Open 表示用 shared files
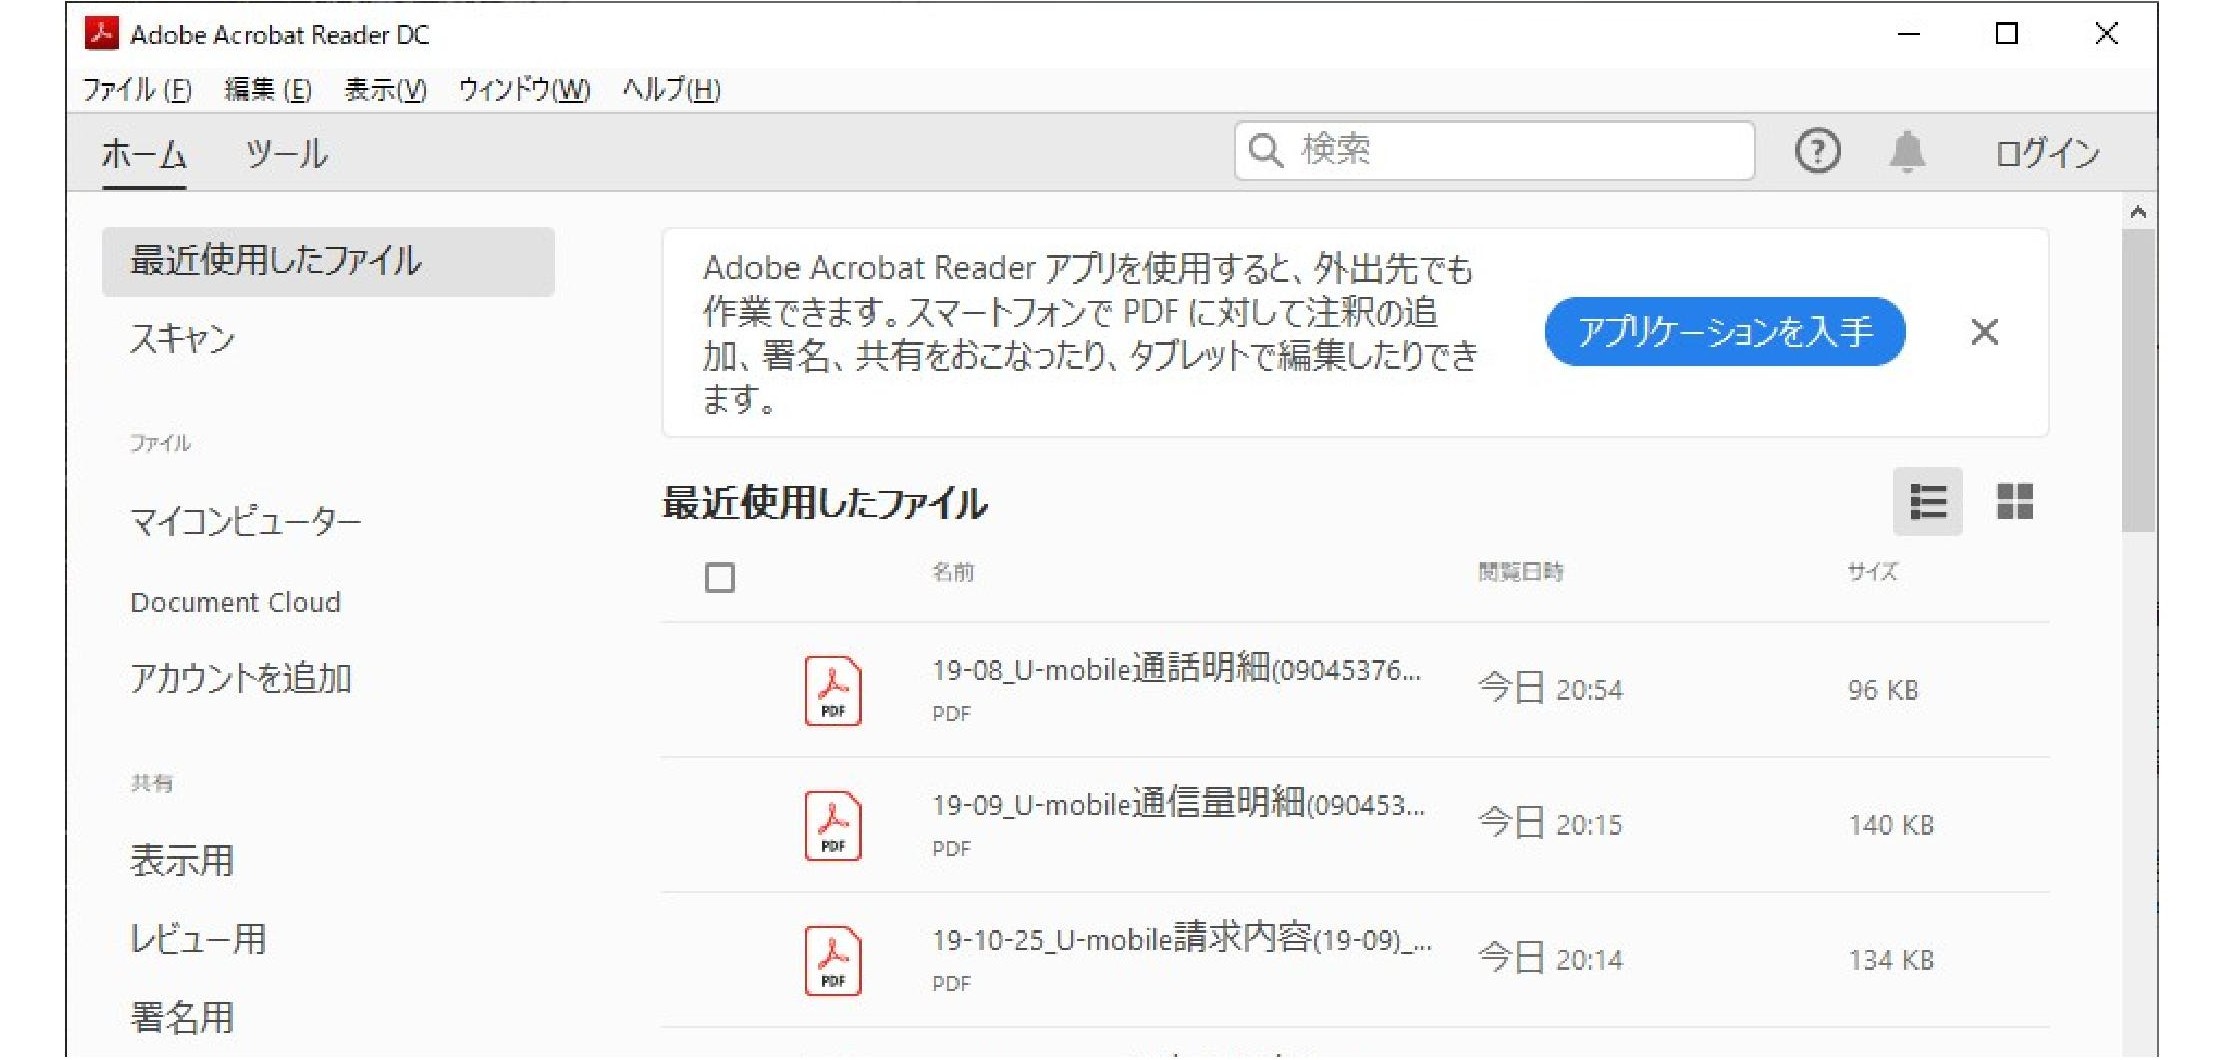This screenshot has height=1060, width=2222. (181, 860)
